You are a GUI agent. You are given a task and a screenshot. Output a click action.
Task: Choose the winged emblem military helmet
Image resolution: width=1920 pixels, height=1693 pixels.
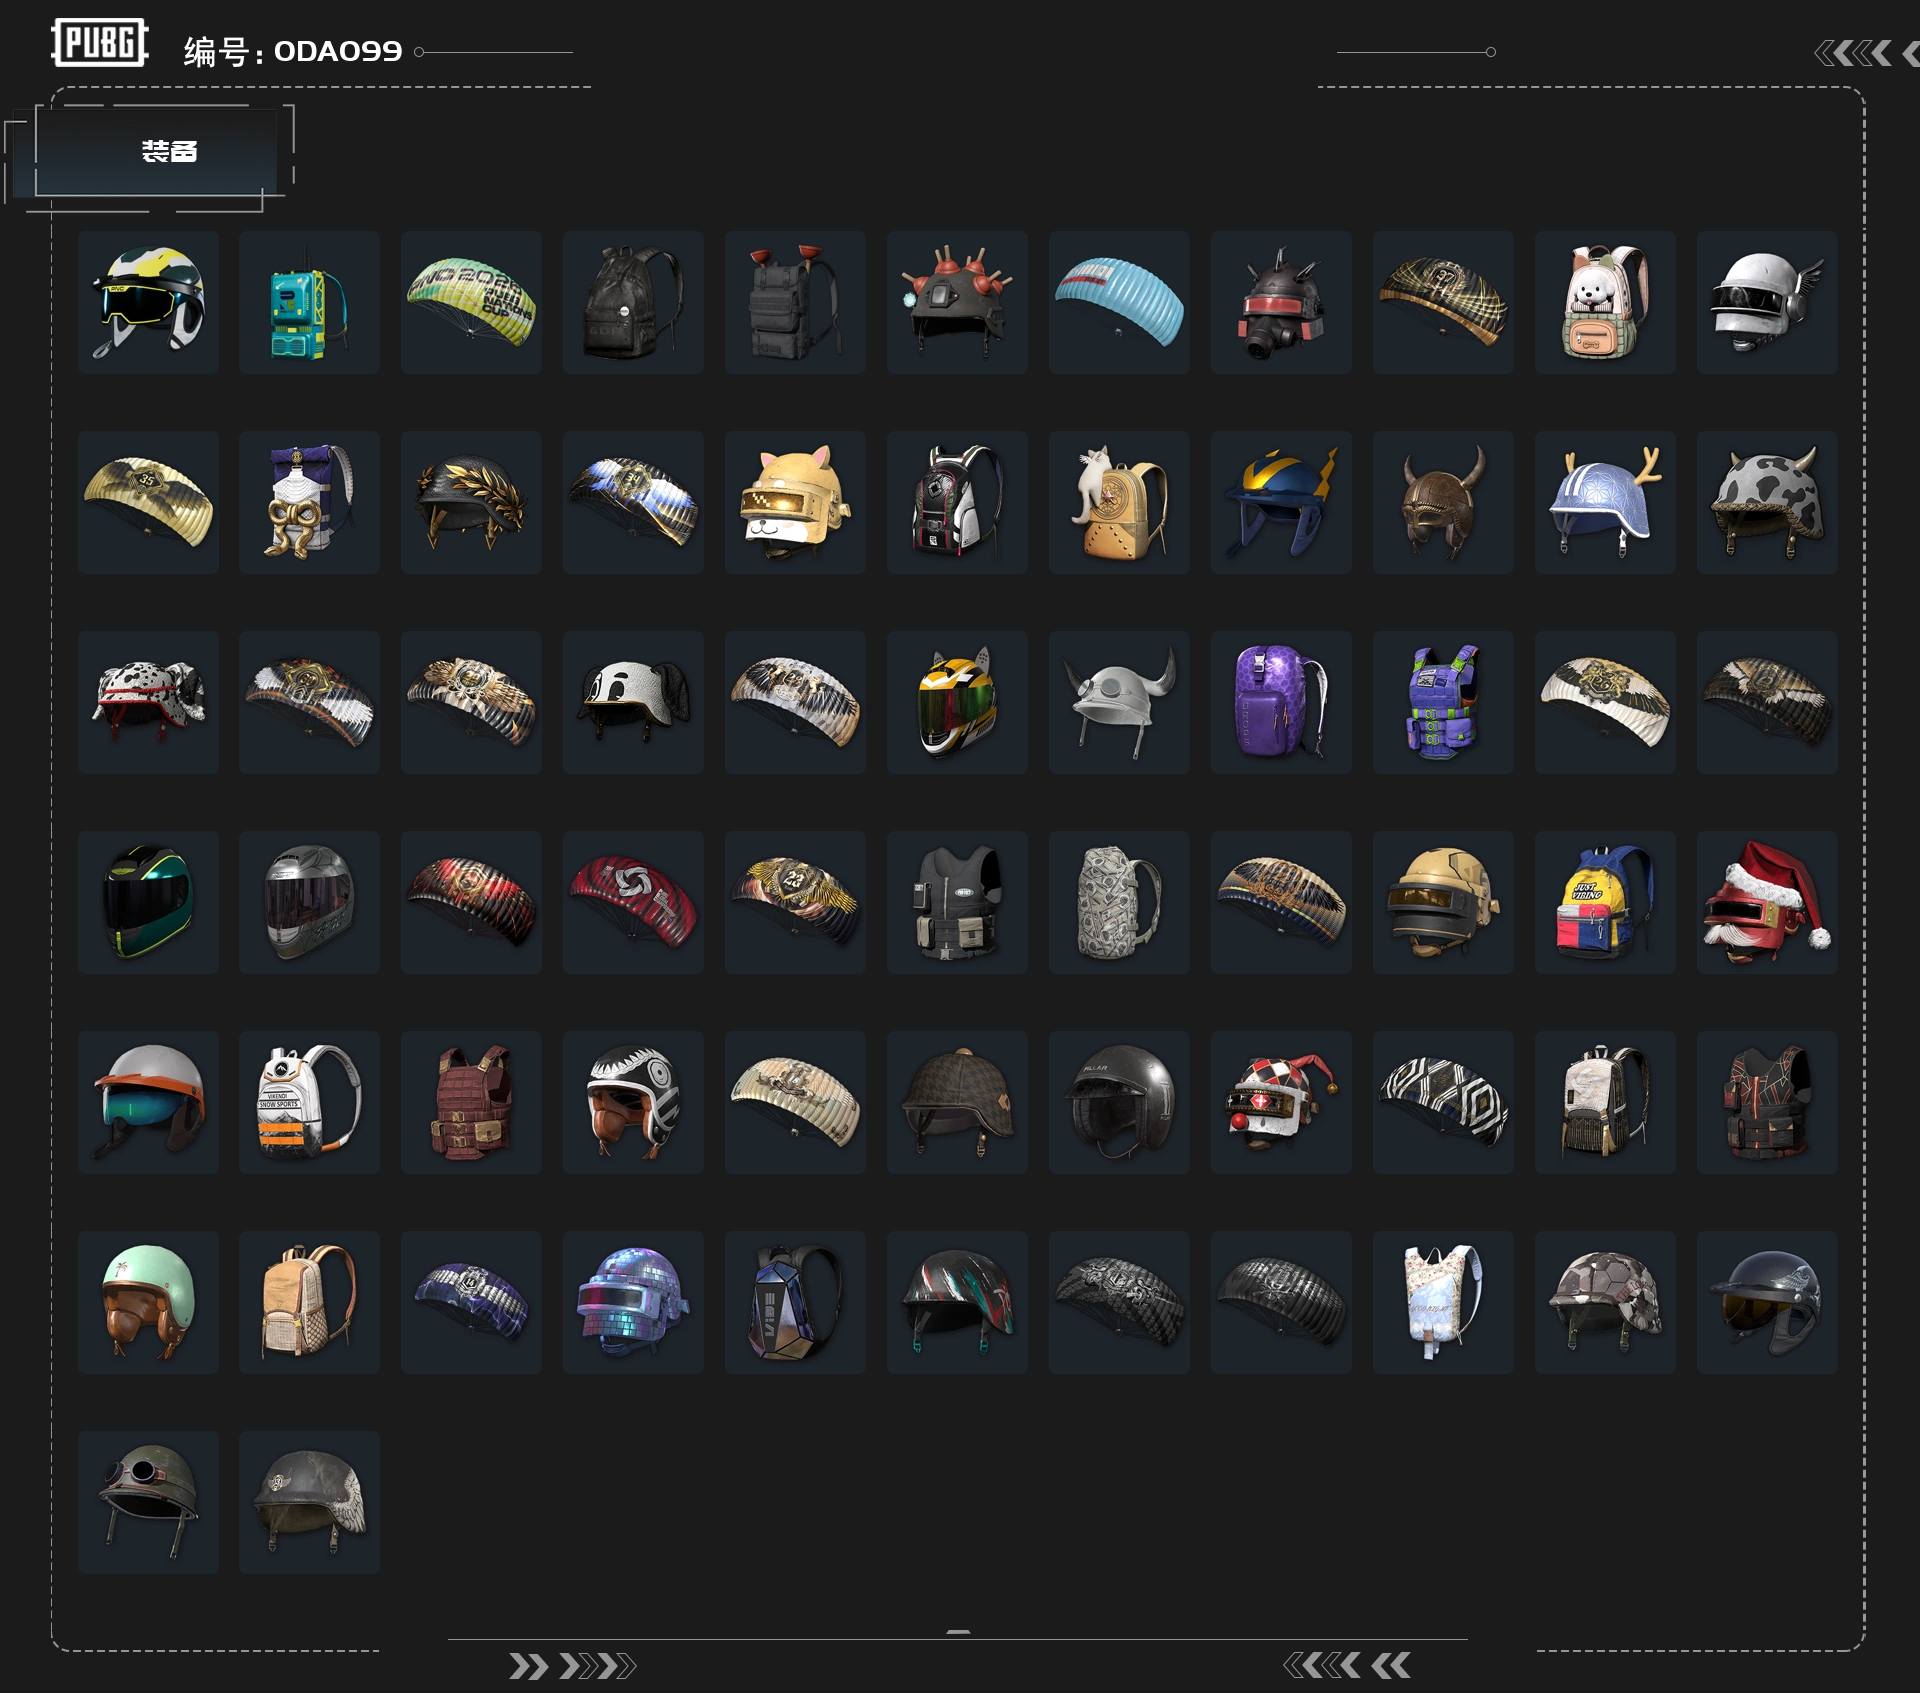pyautogui.click(x=309, y=1503)
